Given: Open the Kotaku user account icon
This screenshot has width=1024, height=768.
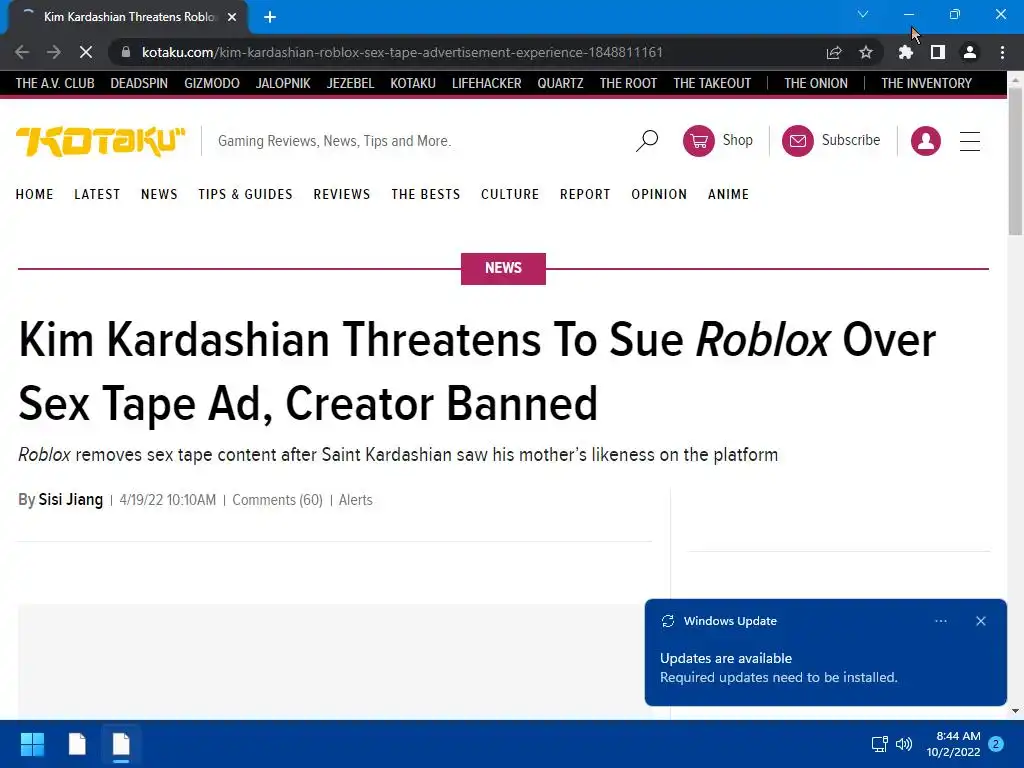Looking at the screenshot, I should coord(925,140).
